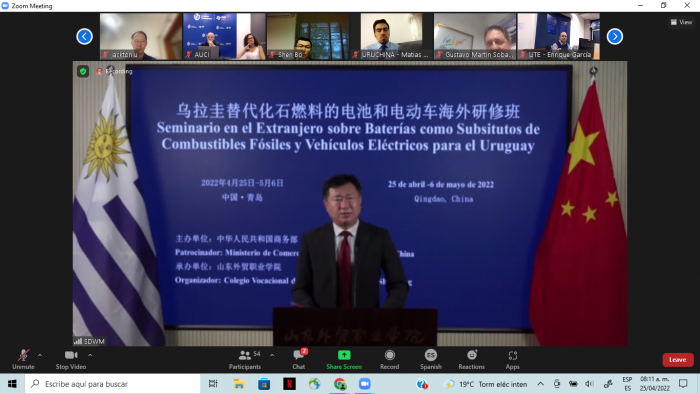Viewport: 700px width, 394px height.
Task: Open Spanish interpretation language selector
Action: tap(430, 359)
